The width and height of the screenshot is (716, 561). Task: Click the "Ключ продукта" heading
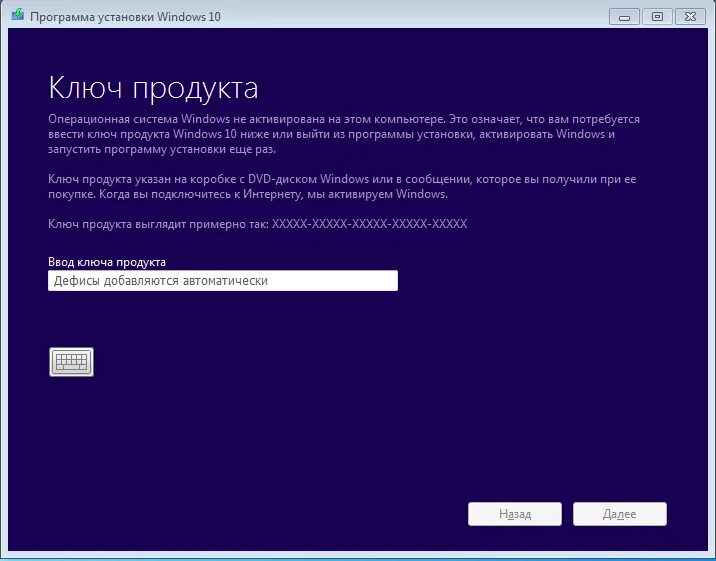point(153,87)
